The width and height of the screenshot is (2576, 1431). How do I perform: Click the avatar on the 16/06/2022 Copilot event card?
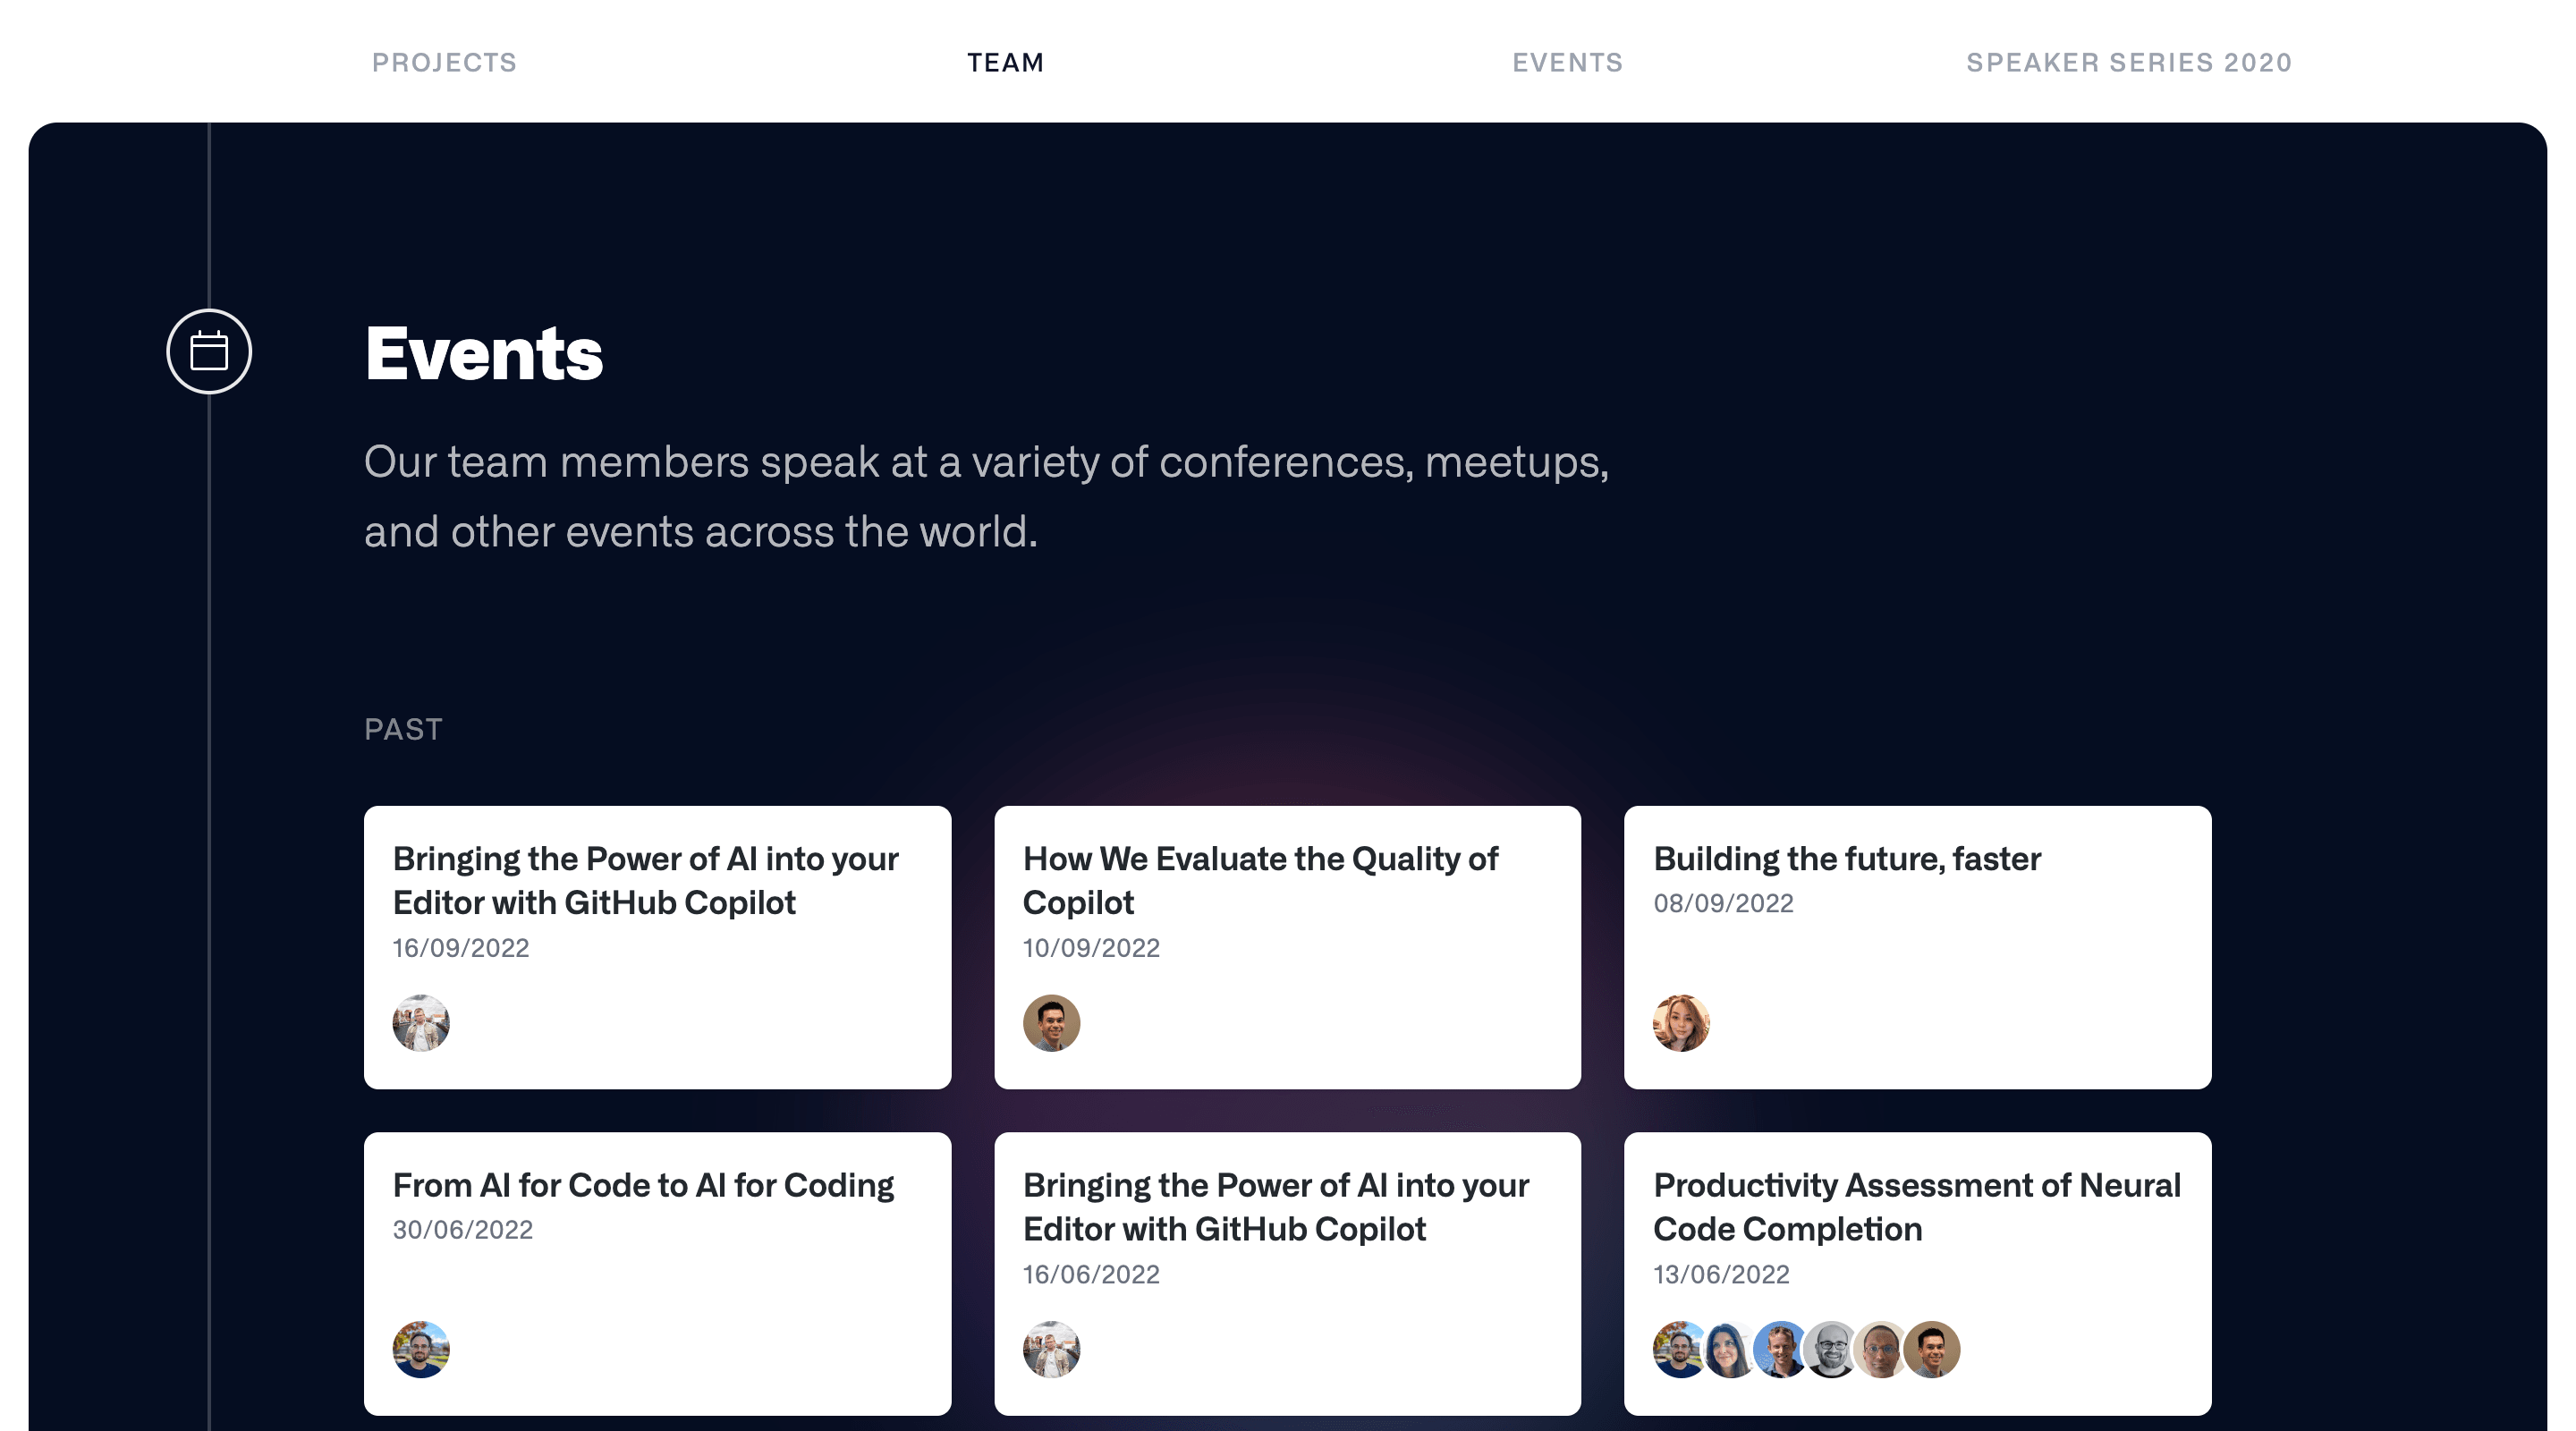point(1051,1349)
